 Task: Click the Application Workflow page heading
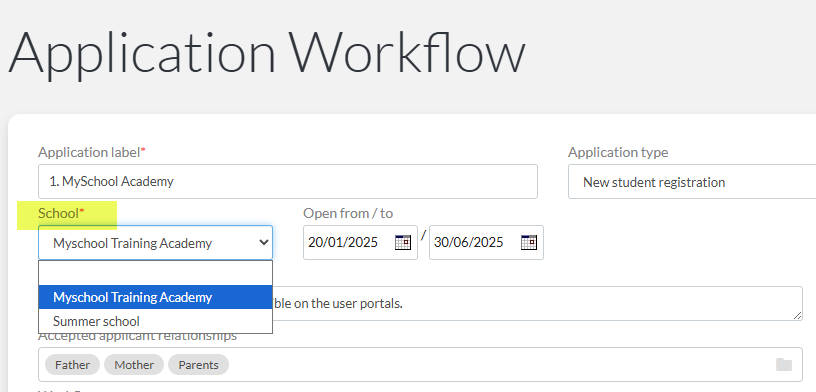[266, 53]
